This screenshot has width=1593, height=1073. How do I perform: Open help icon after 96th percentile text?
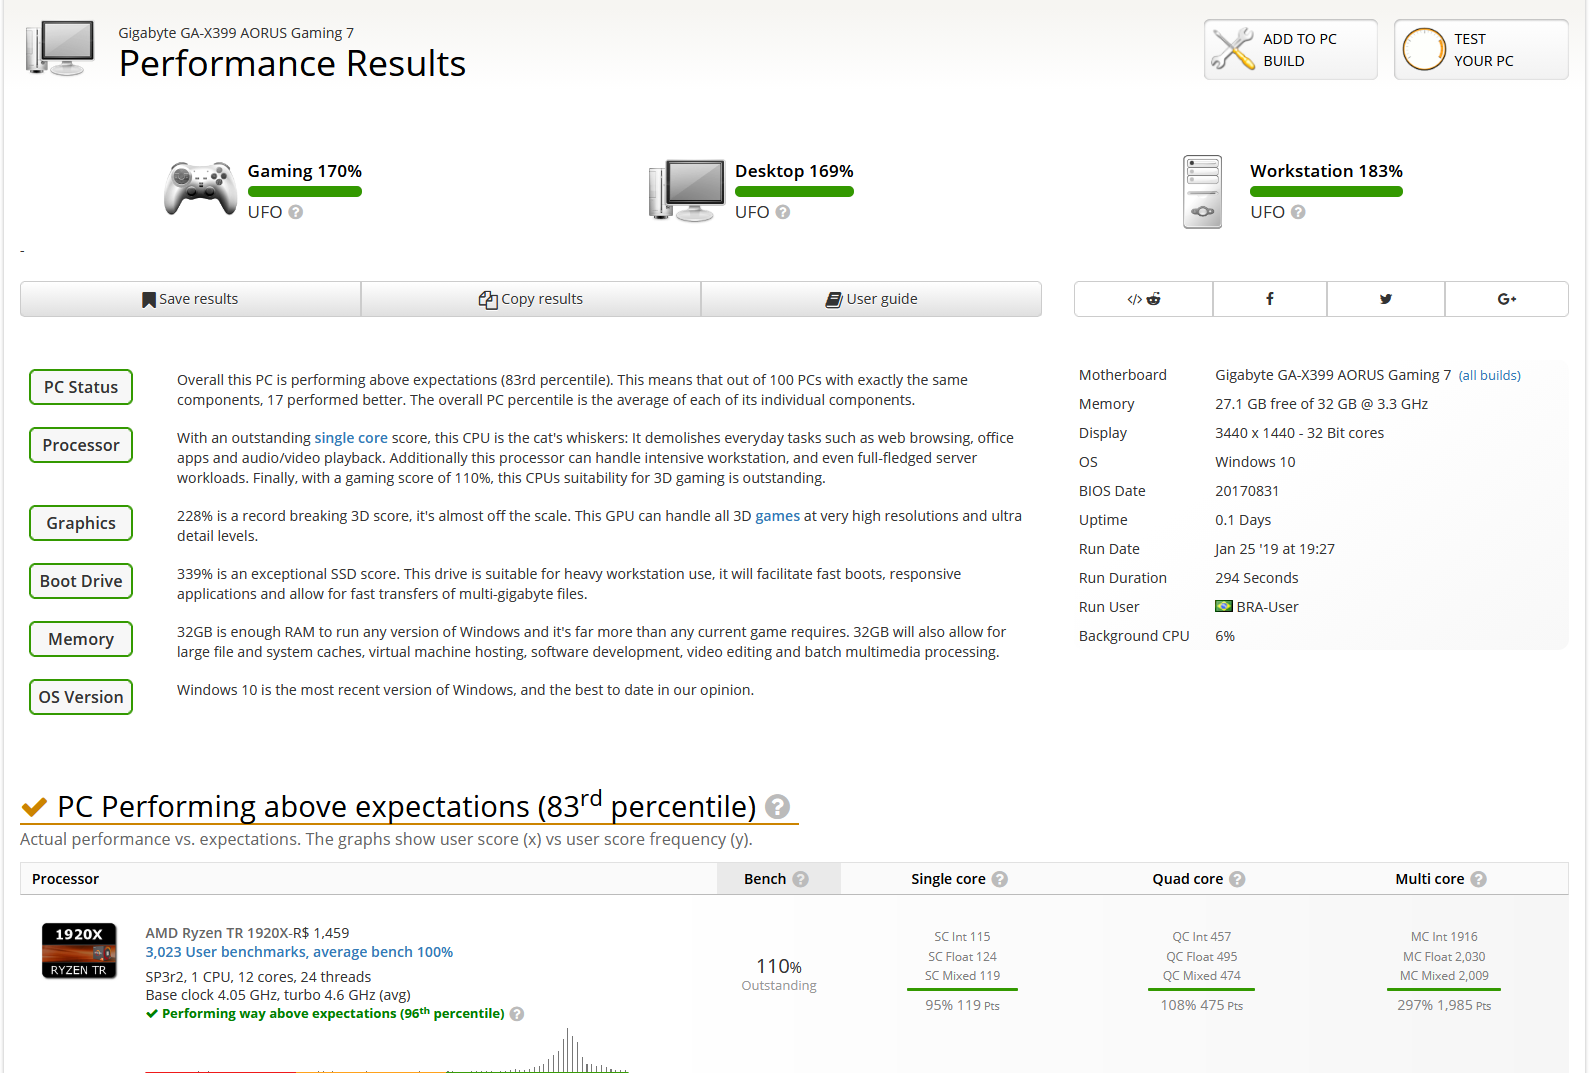click(x=517, y=1014)
